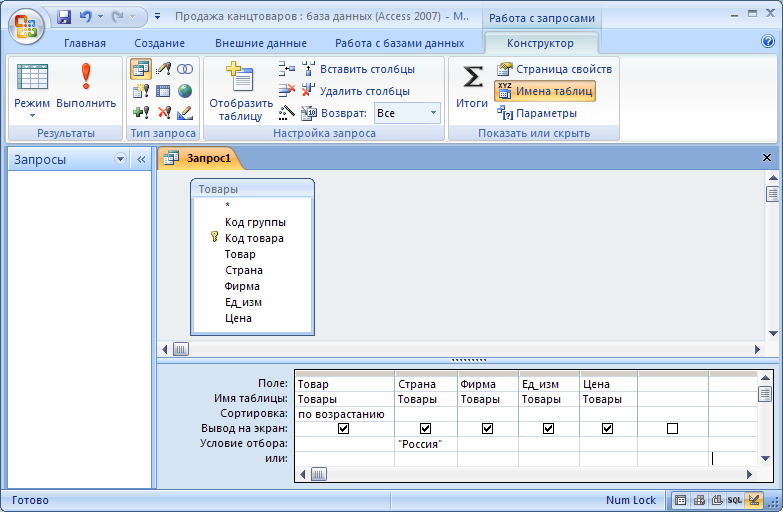Screen dimensions: 783x512
Task: Click design grid horizontal scrollbar thumb
Action: pyautogui.click(x=319, y=475)
